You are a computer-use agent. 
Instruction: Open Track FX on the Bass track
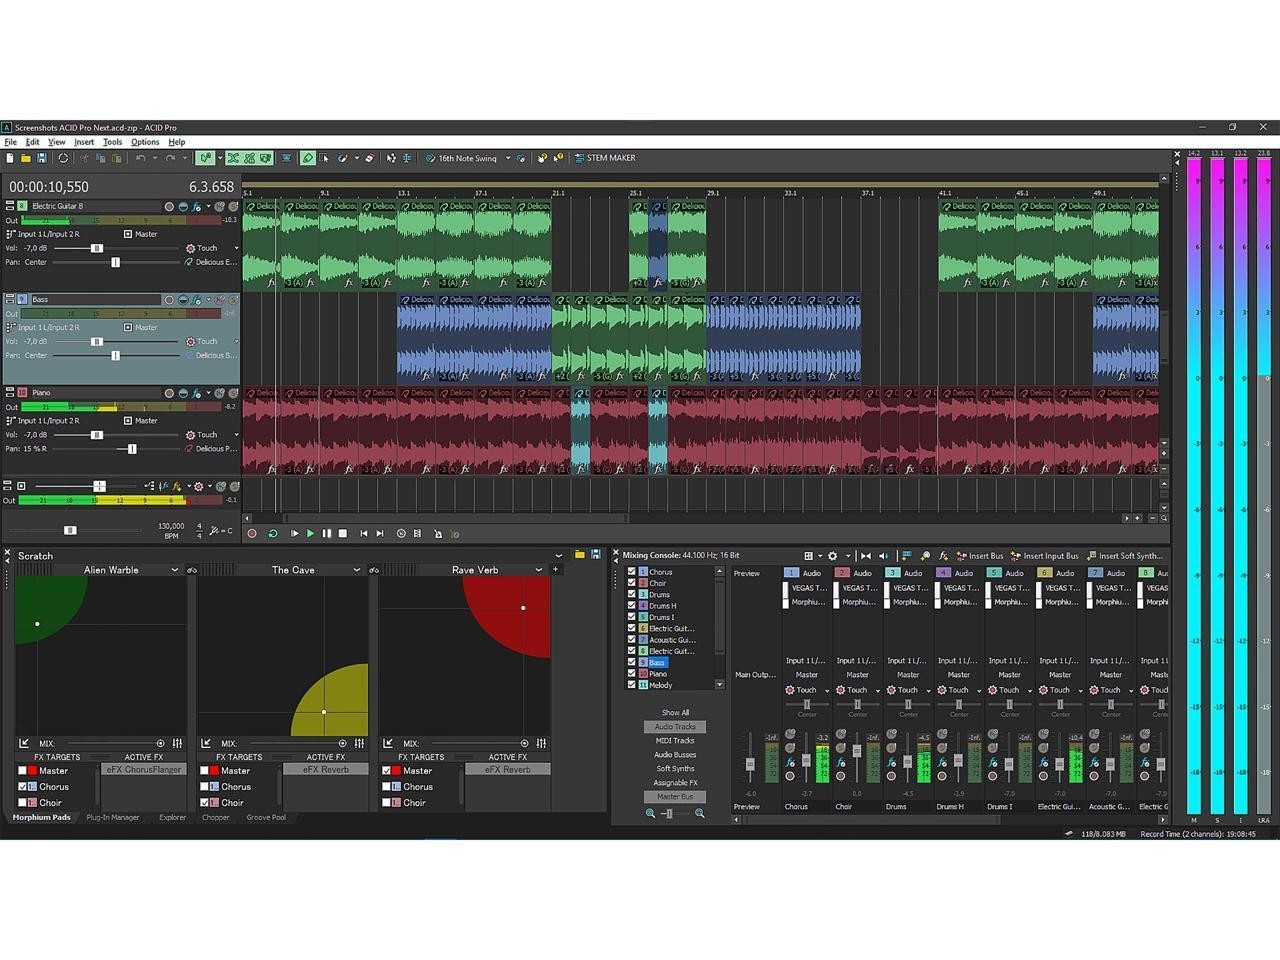(197, 300)
